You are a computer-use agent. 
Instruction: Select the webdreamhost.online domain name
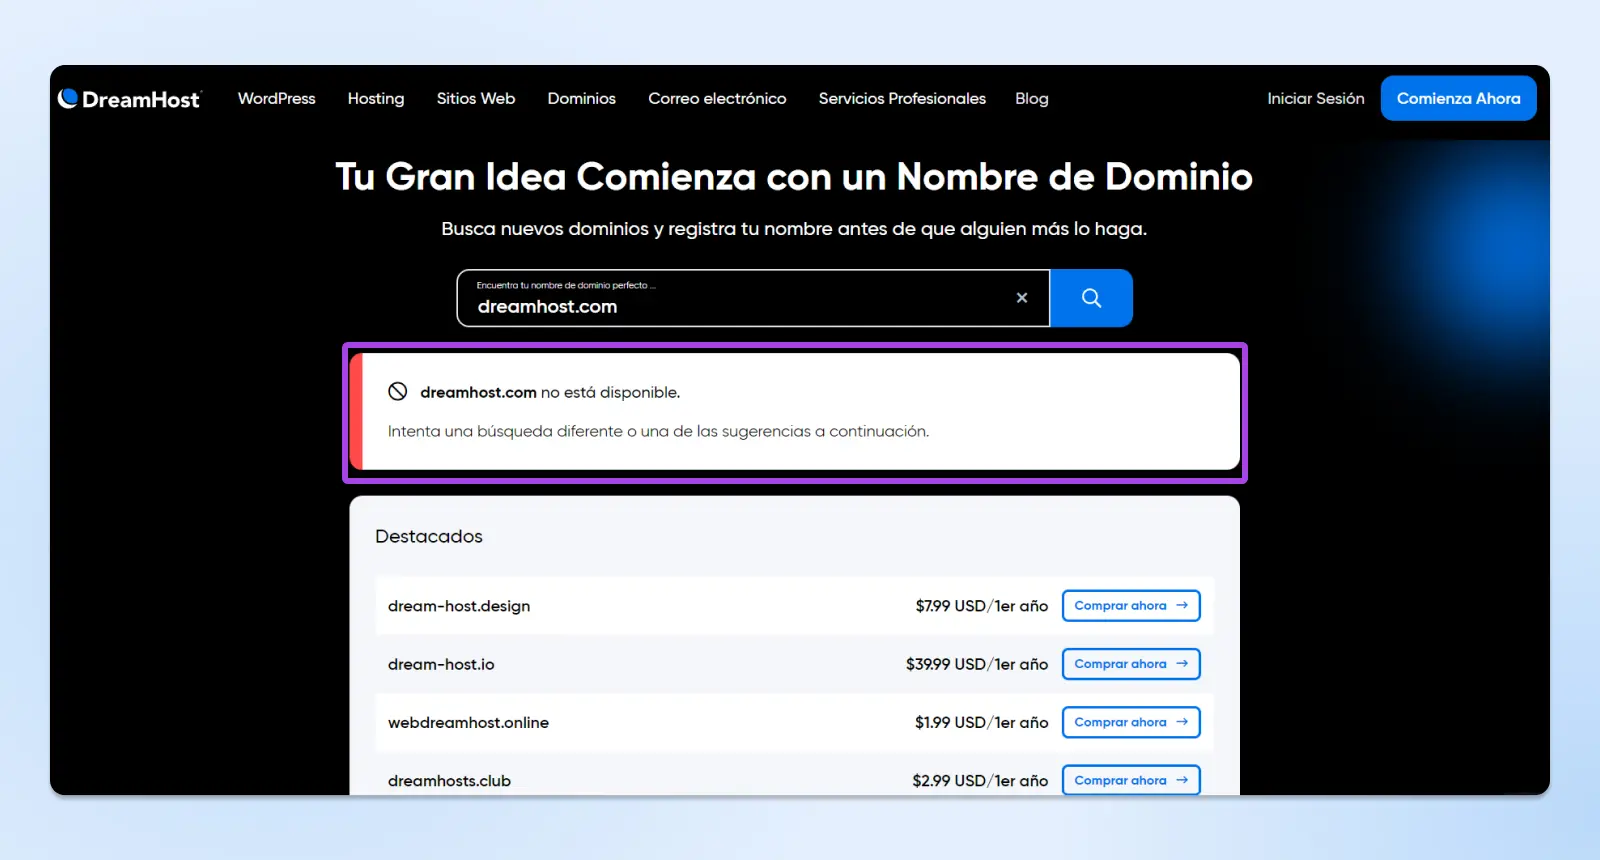coord(468,722)
